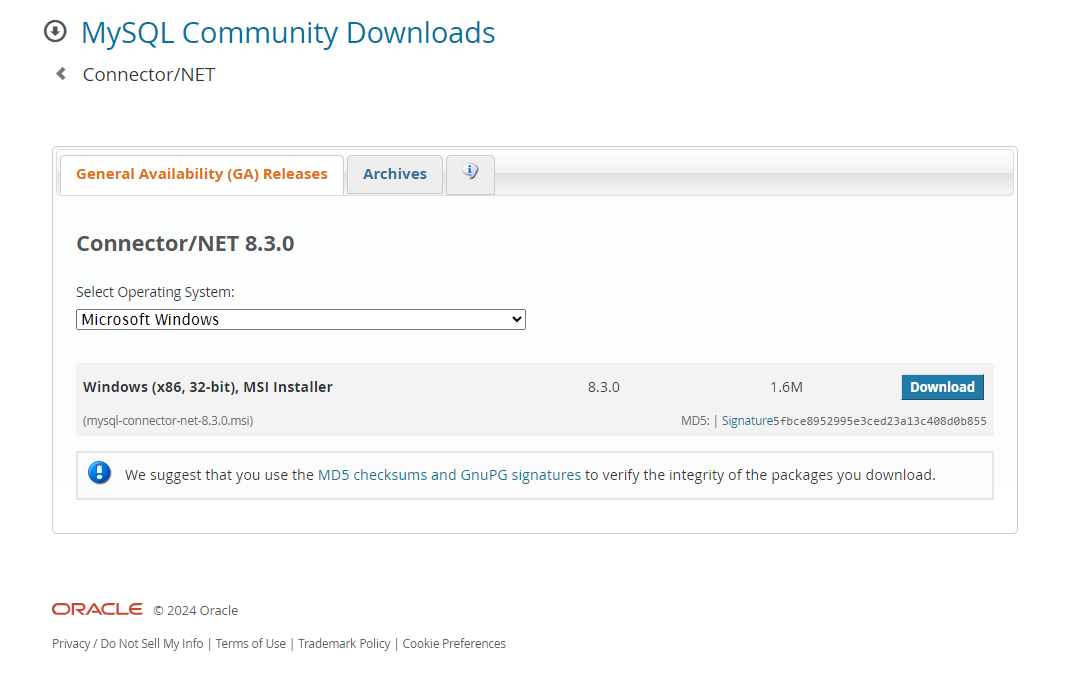Open the Signature link next to MD5
This screenshot has width=1089, height=697.
747,421
